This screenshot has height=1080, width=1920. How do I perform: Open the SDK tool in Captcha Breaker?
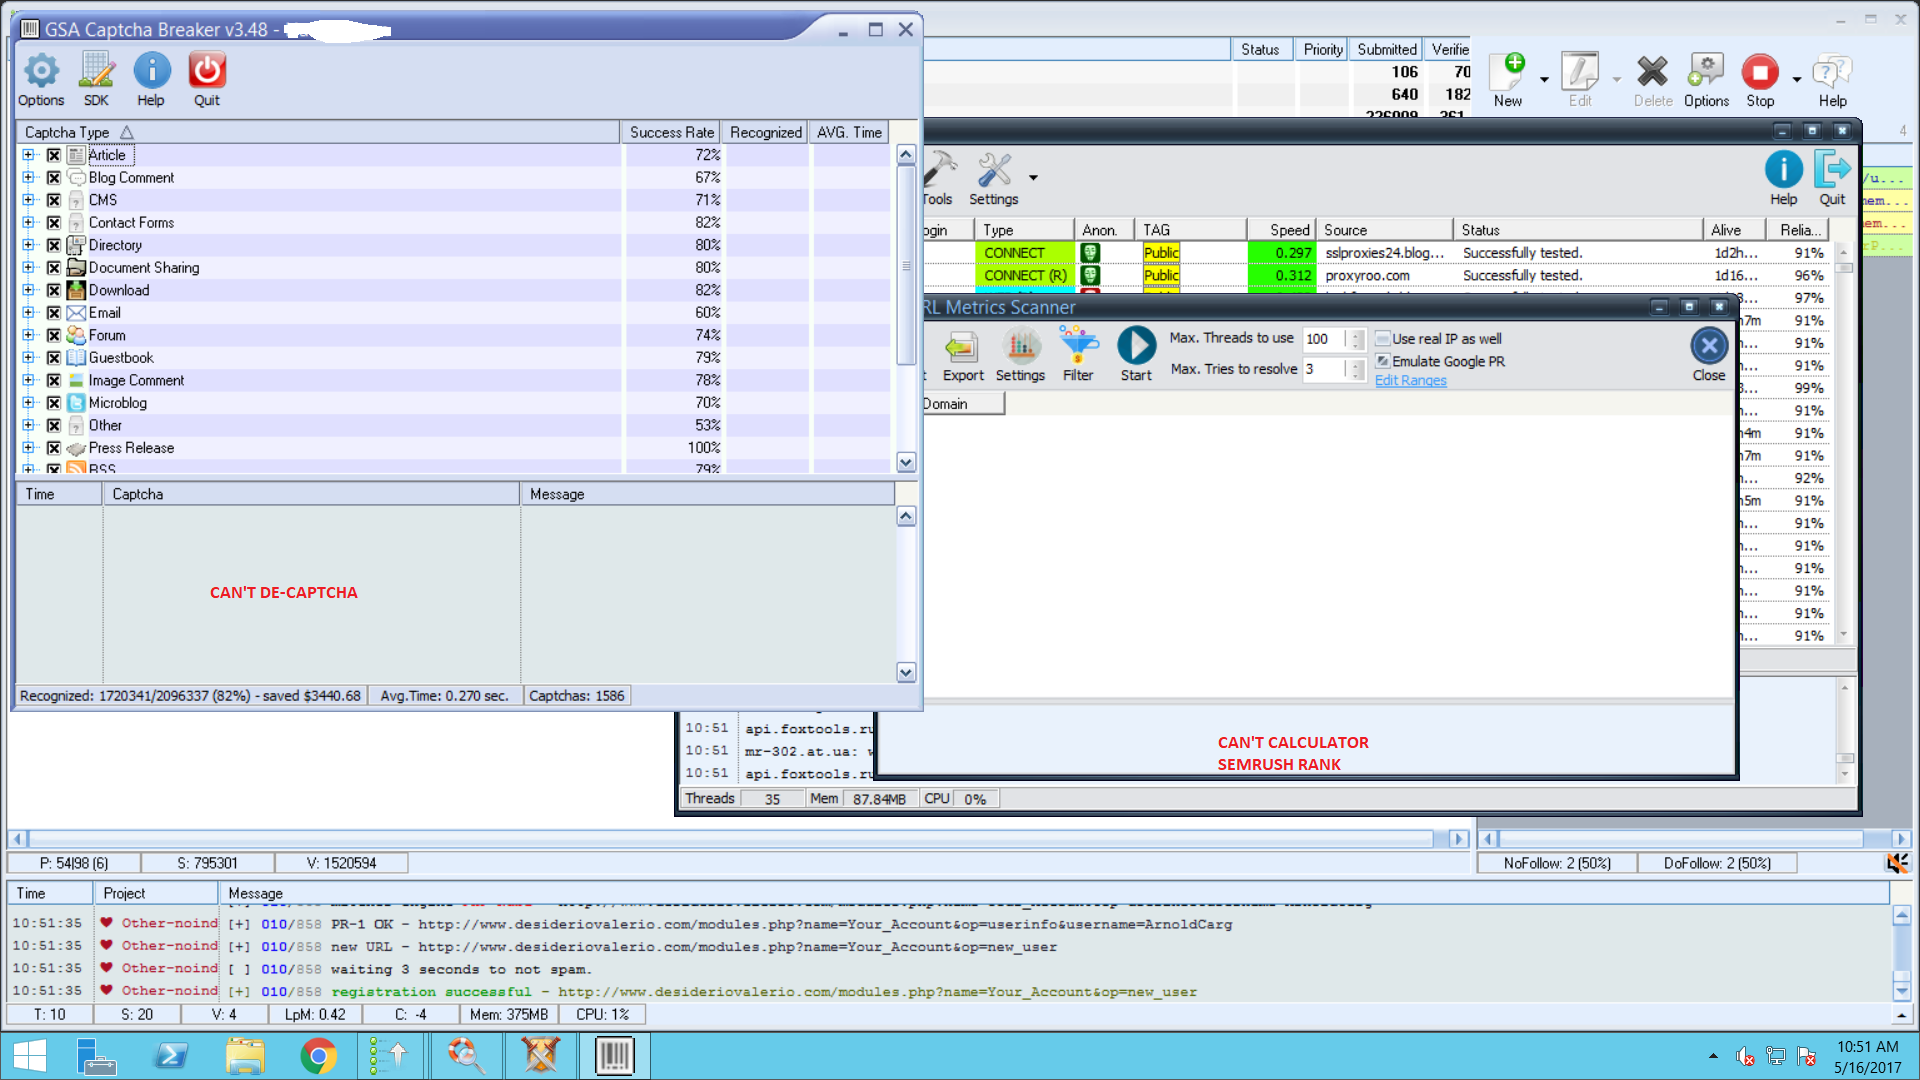tap(96, 80)
